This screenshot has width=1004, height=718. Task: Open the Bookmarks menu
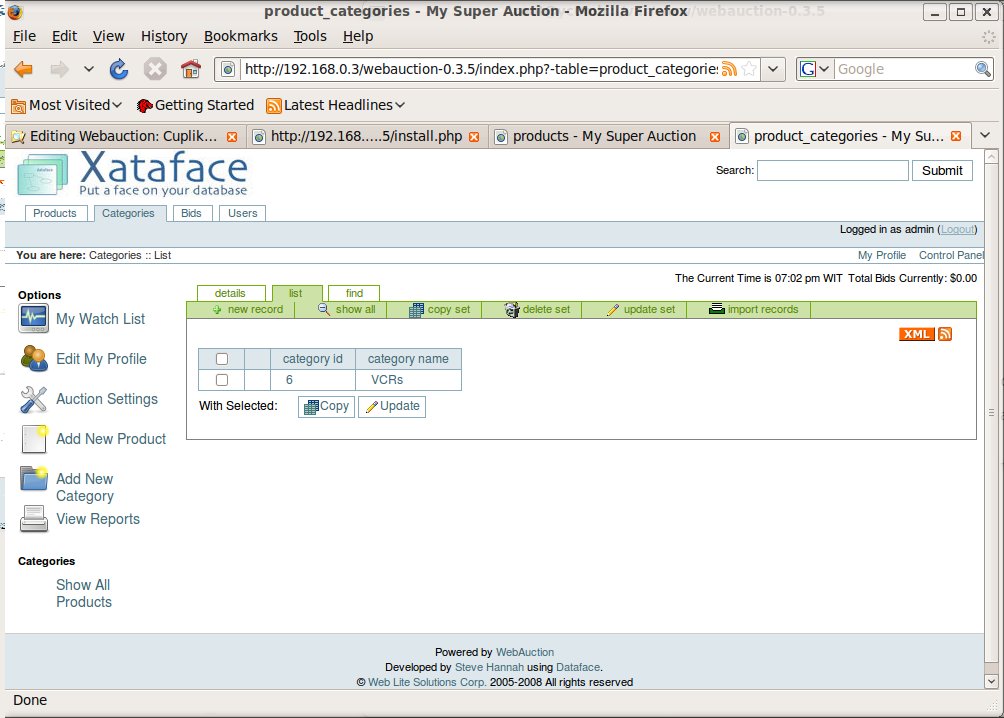point(241,36)
